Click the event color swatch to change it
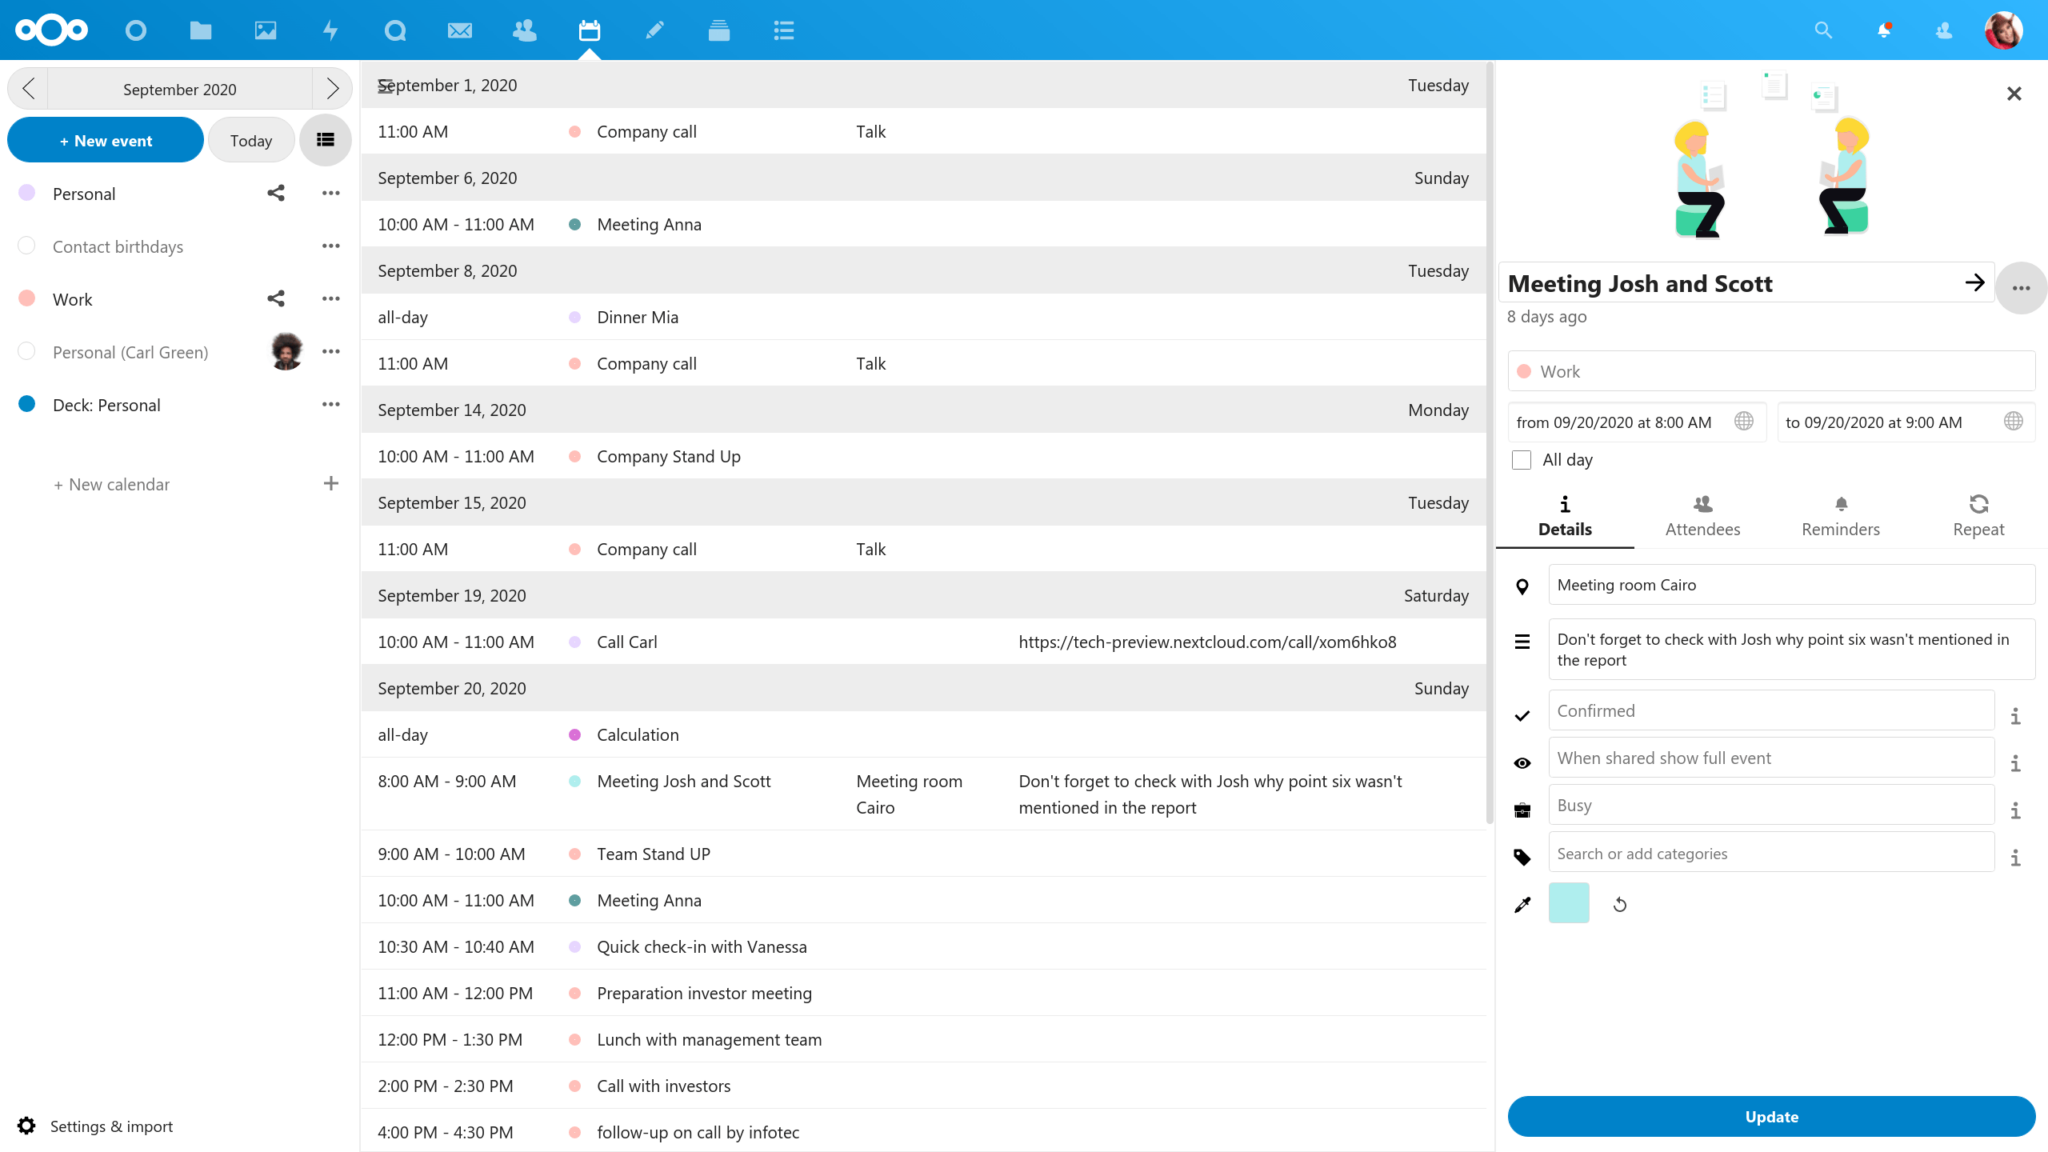Screen dimensions: 2048x1152 [x=1568, y=903]
